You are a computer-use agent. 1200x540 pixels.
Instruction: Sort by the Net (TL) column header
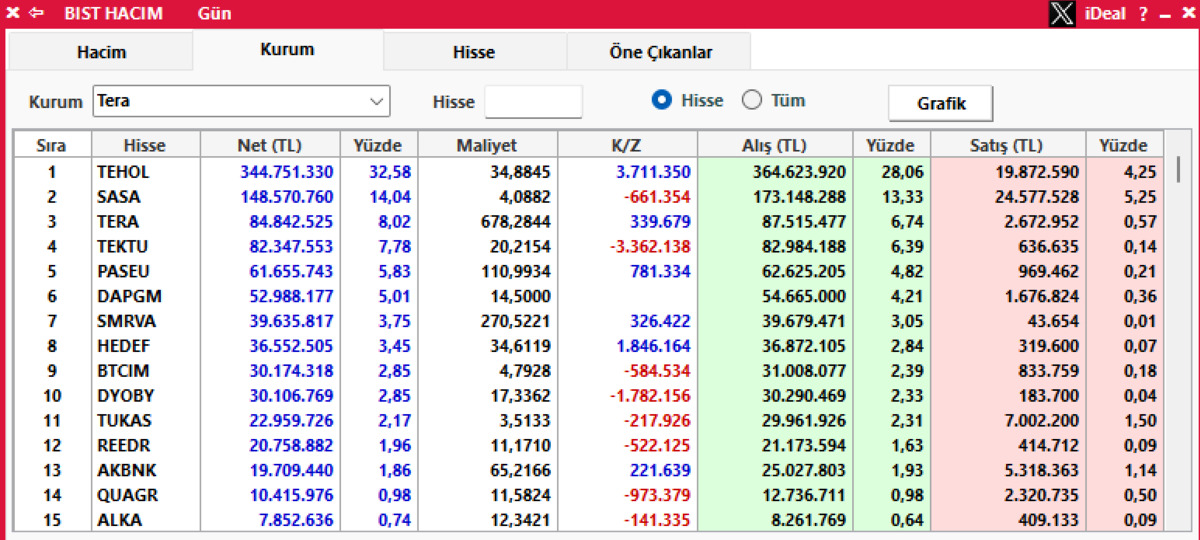point(270,145)
